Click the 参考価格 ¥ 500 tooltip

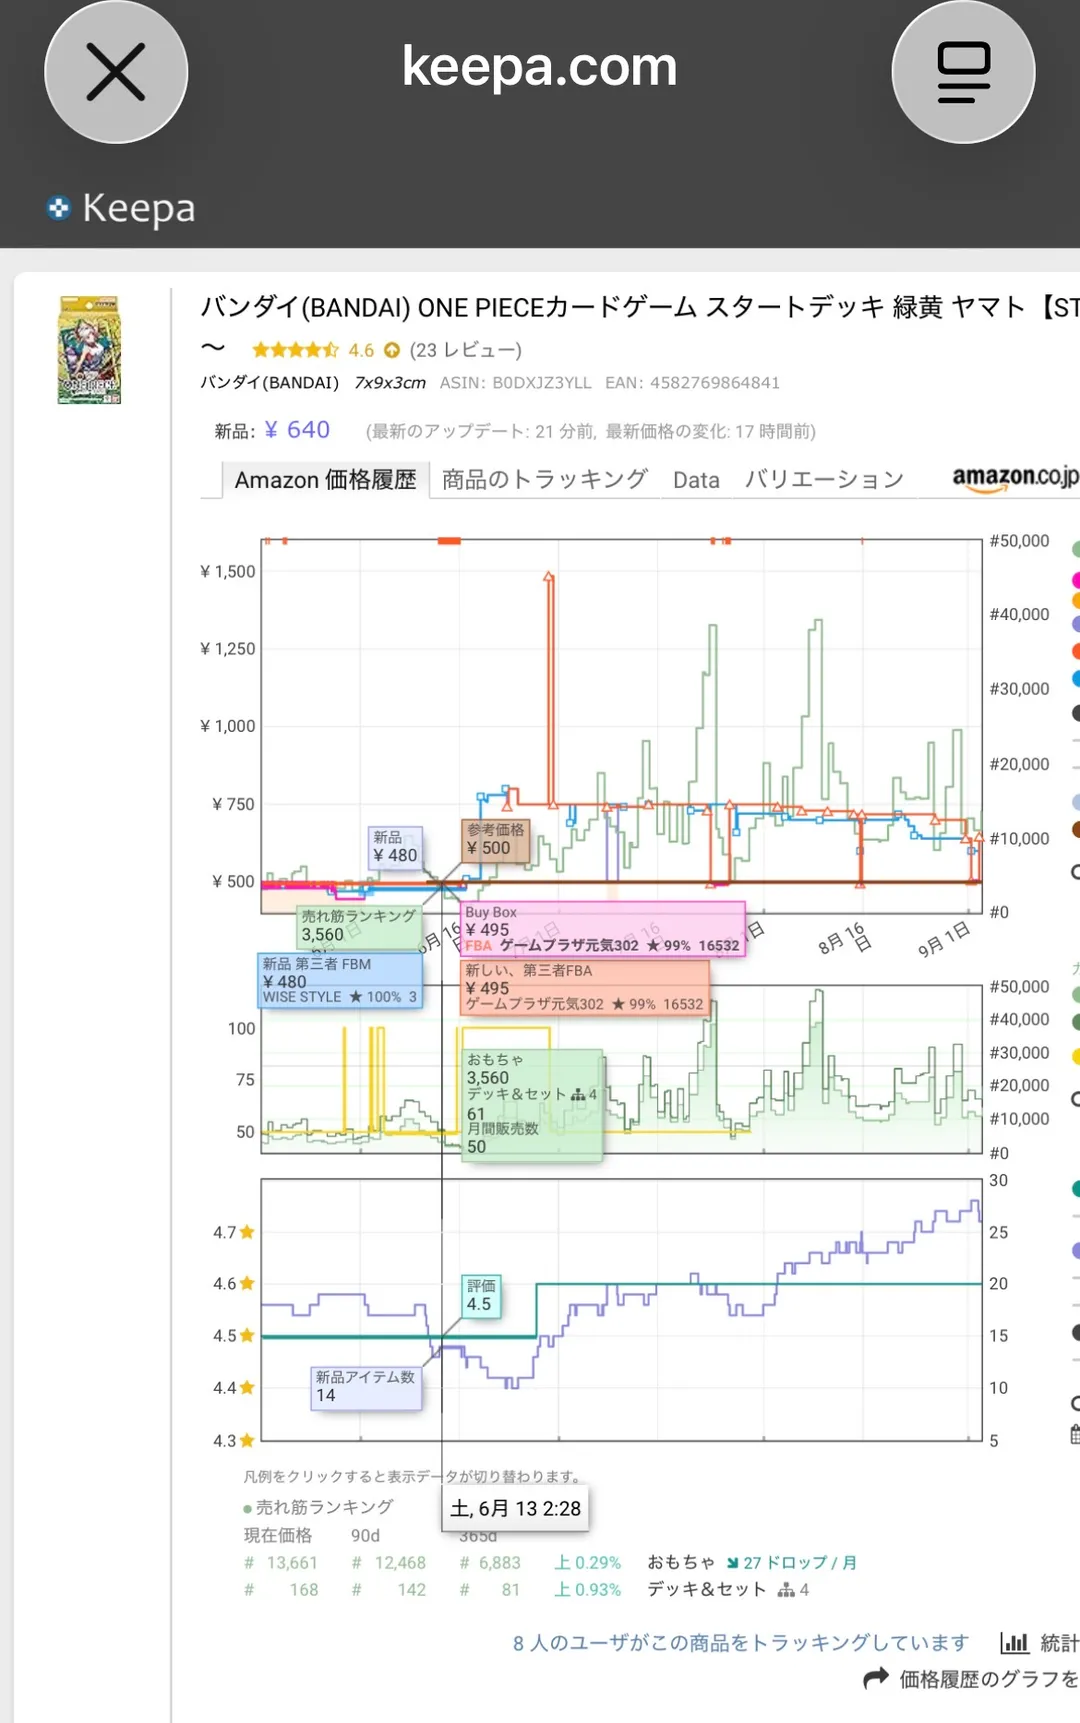[x=495, y=839]
